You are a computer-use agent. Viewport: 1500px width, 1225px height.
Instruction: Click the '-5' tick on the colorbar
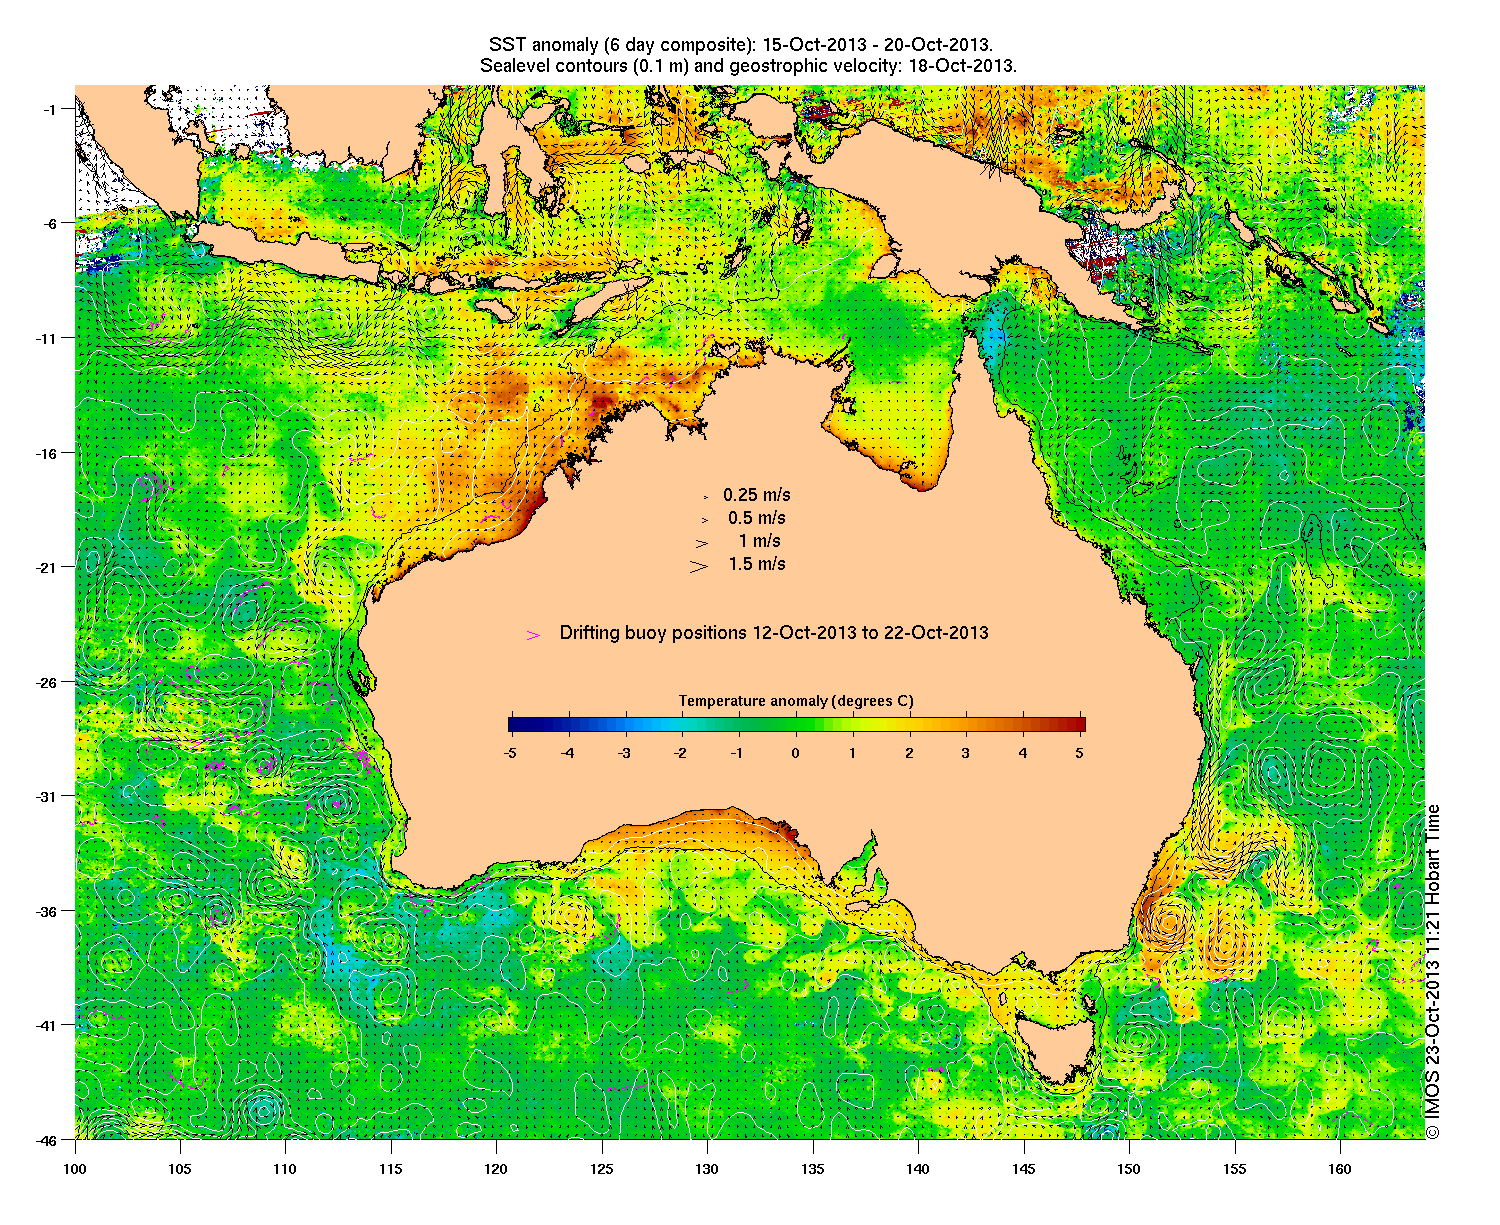[509, 753]
